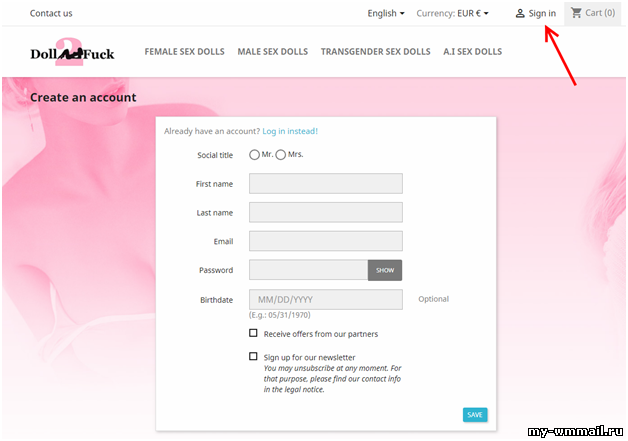The image size is (628, 441).
Task: Expand the English language dropdown
Action: pyautogui.click(x=386, y=13)
